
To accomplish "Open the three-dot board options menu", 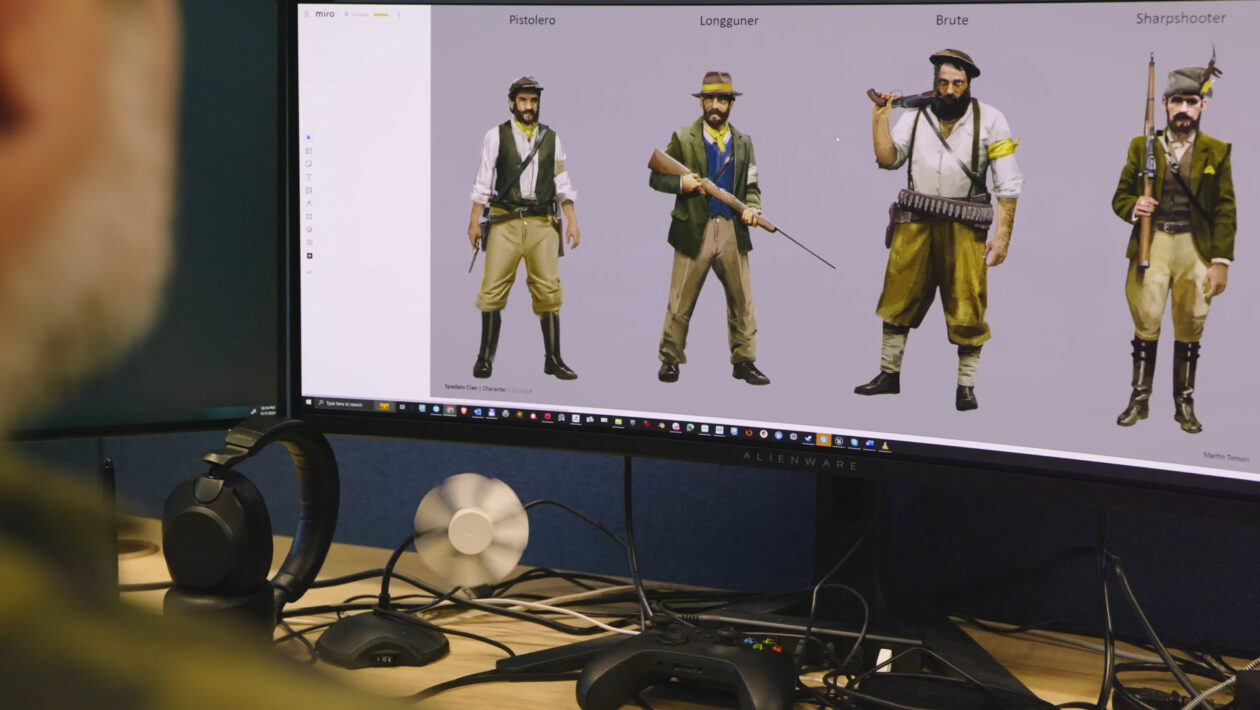I will (398, 15).
